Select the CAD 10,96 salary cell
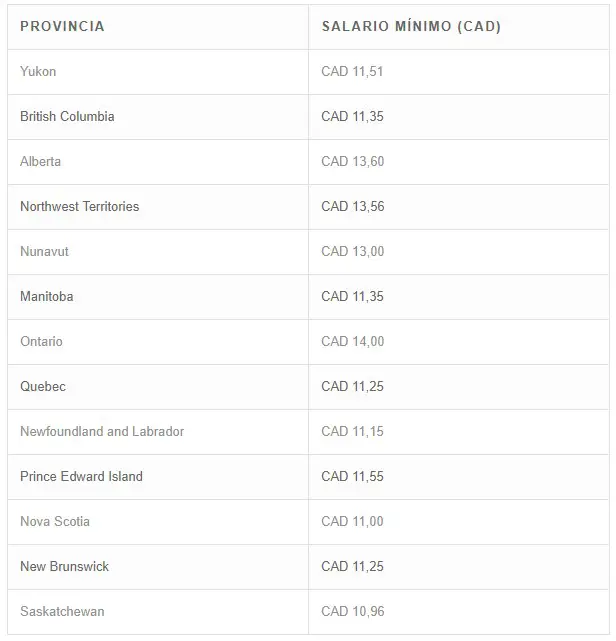This screenshot has width=616, height=641. click(353, 611)
